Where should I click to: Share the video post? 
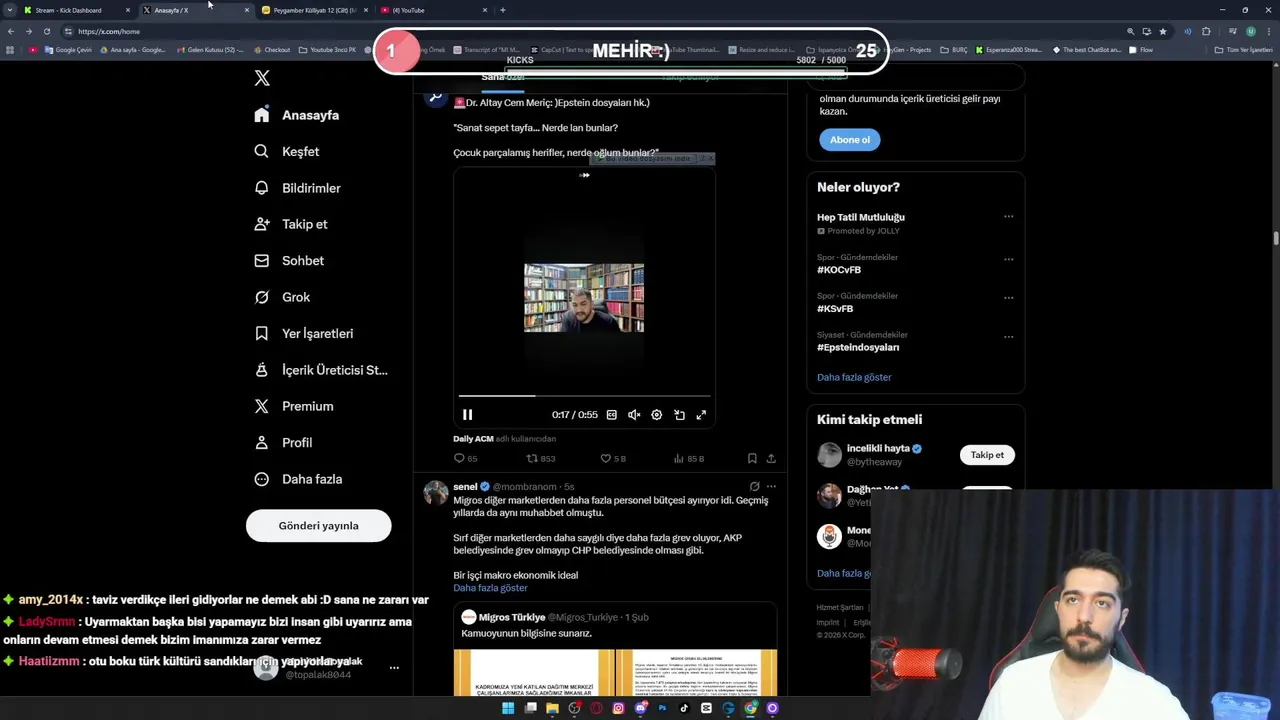[x=771, y=458]
